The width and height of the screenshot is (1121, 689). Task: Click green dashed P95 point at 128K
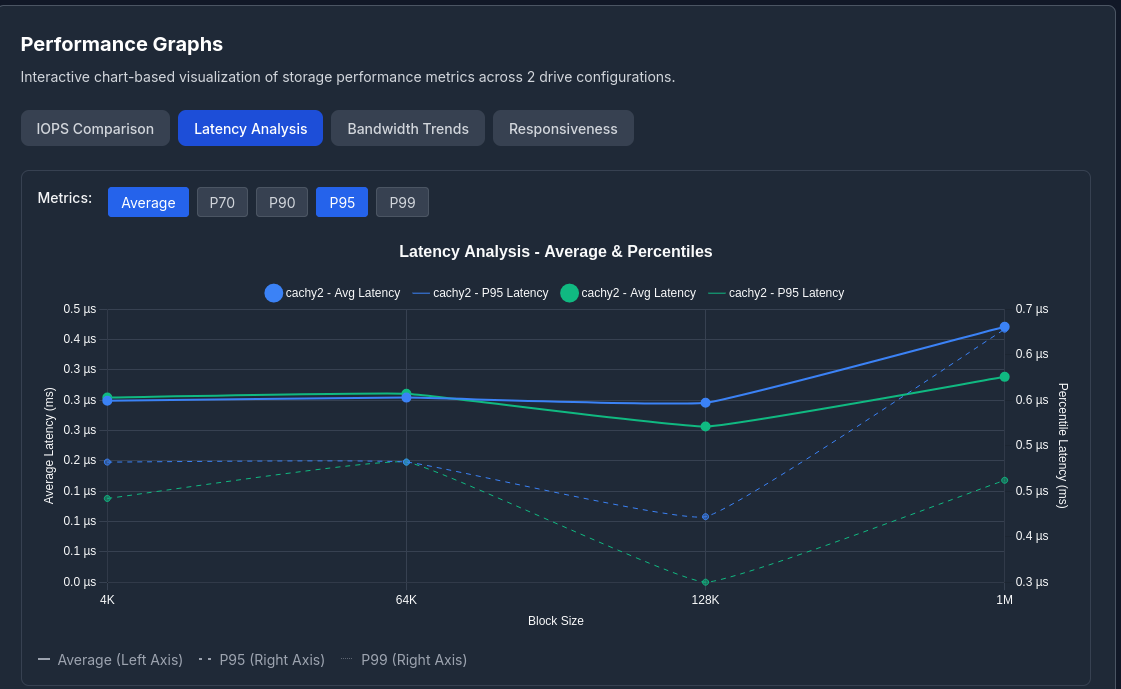705,582
